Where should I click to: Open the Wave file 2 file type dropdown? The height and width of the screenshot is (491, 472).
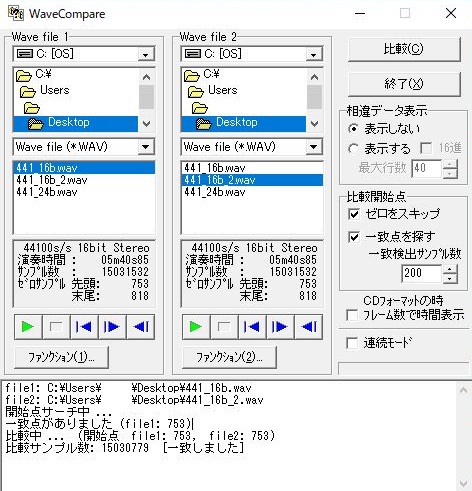(314, 147)
